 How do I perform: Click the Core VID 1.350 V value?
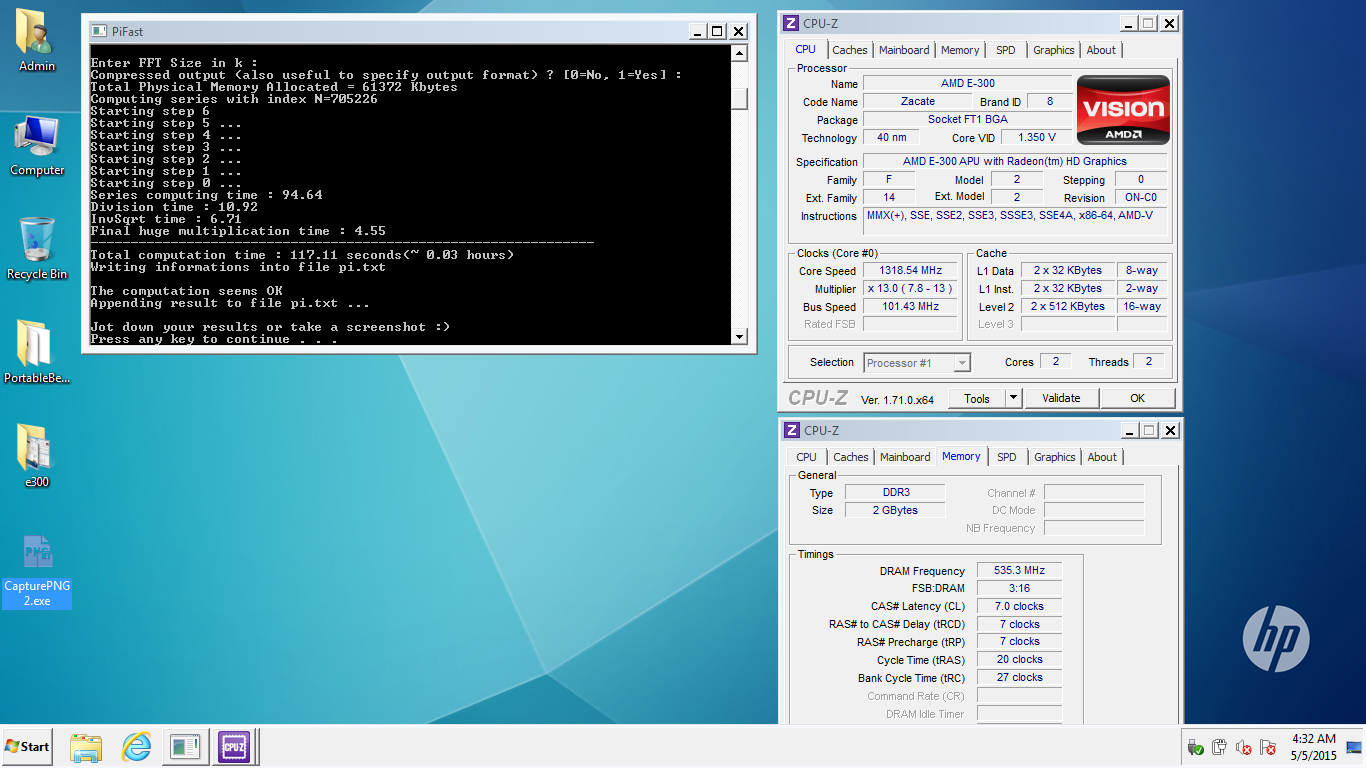[x=1036, y=137]
